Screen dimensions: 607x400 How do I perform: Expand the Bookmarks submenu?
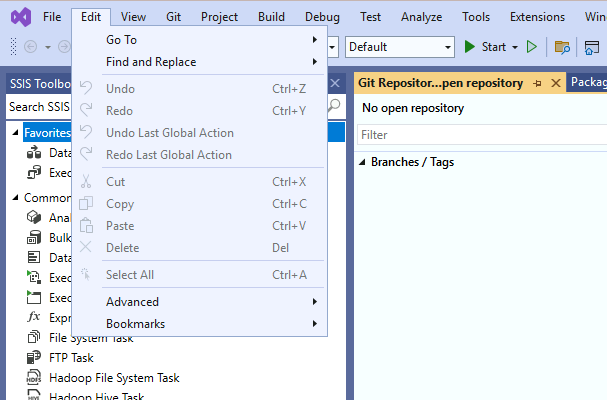click(x=199, y=324)
